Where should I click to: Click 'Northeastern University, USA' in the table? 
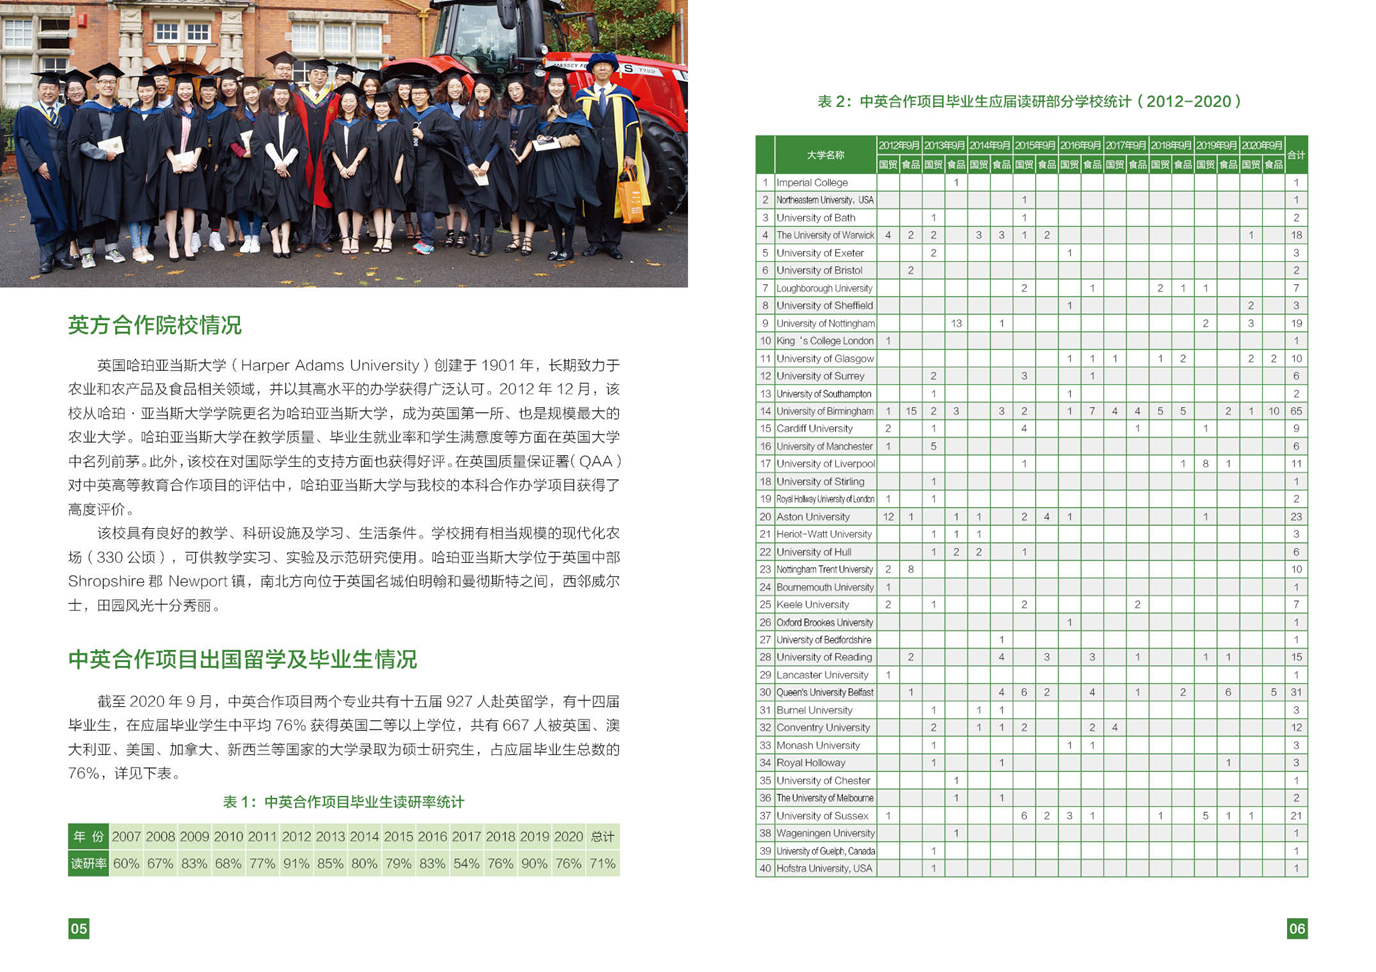point(825,200)
